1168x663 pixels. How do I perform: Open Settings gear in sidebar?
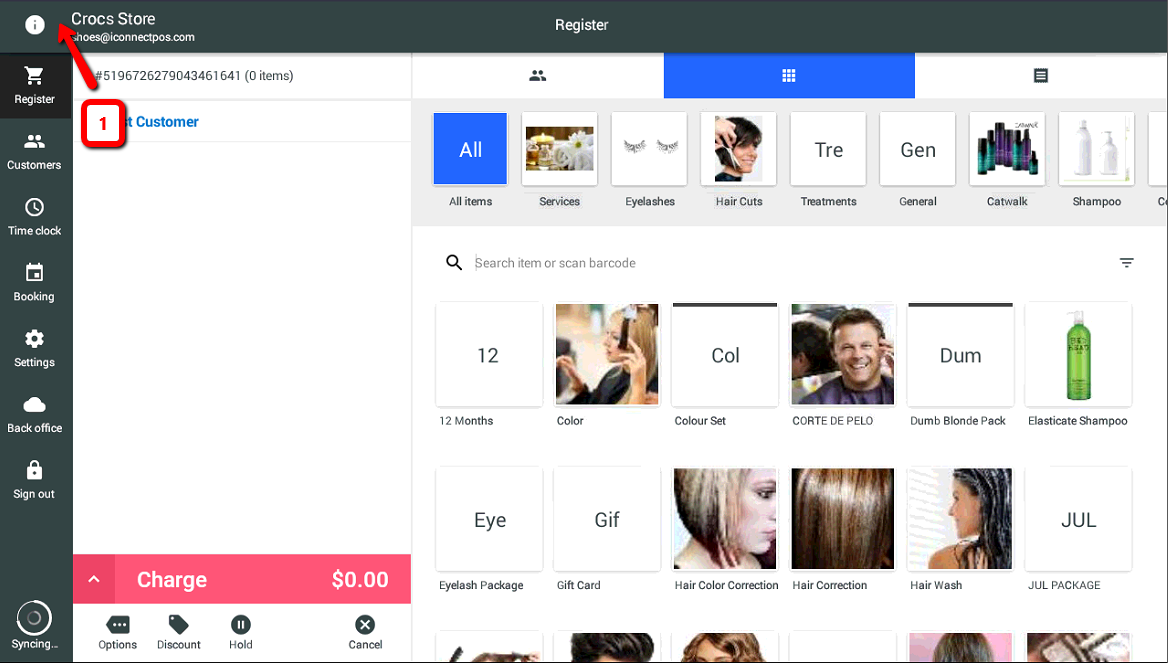coord(34,349)
